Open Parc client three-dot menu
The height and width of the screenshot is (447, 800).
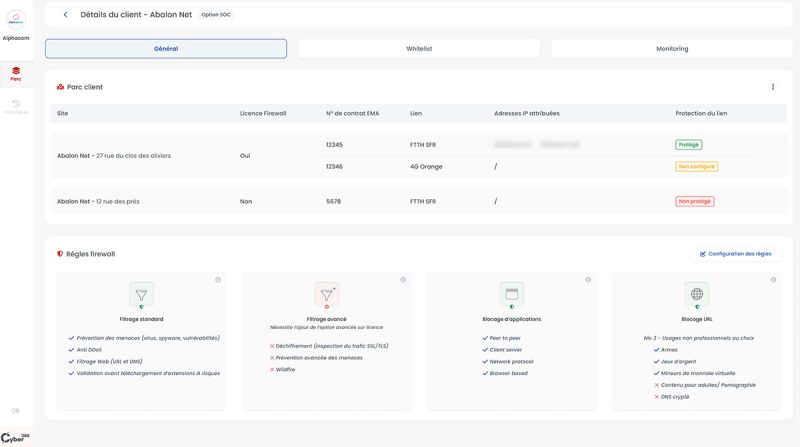[773, 87]
